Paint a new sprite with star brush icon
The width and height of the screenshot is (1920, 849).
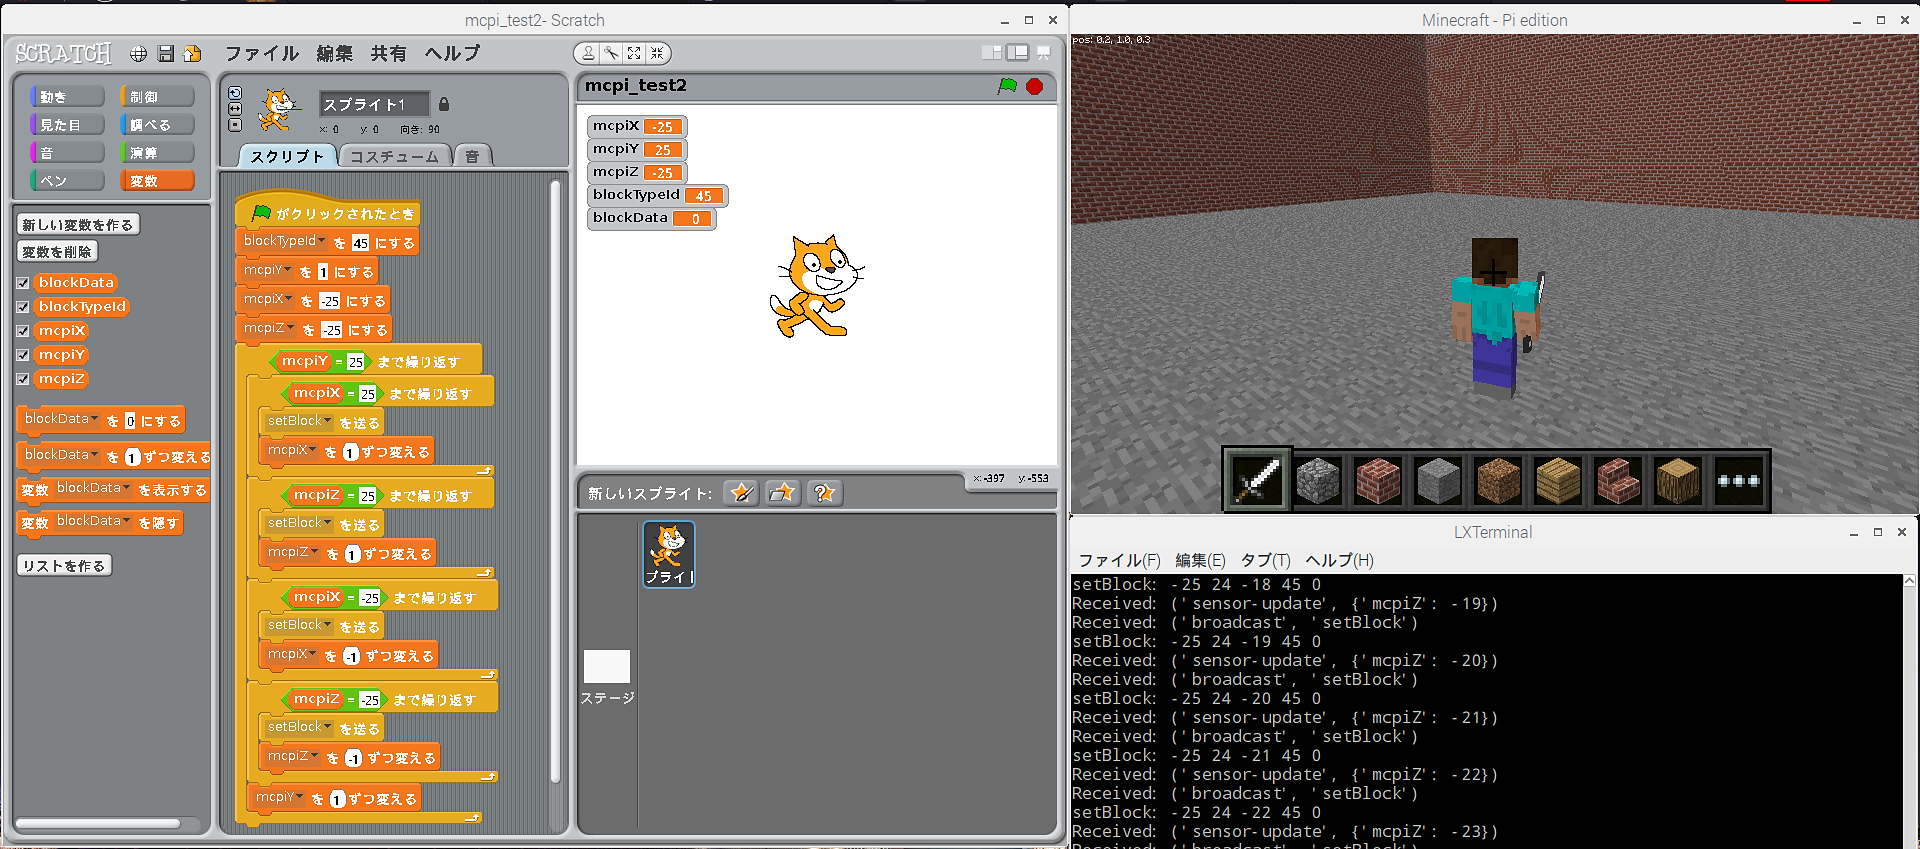pos(741,492)
